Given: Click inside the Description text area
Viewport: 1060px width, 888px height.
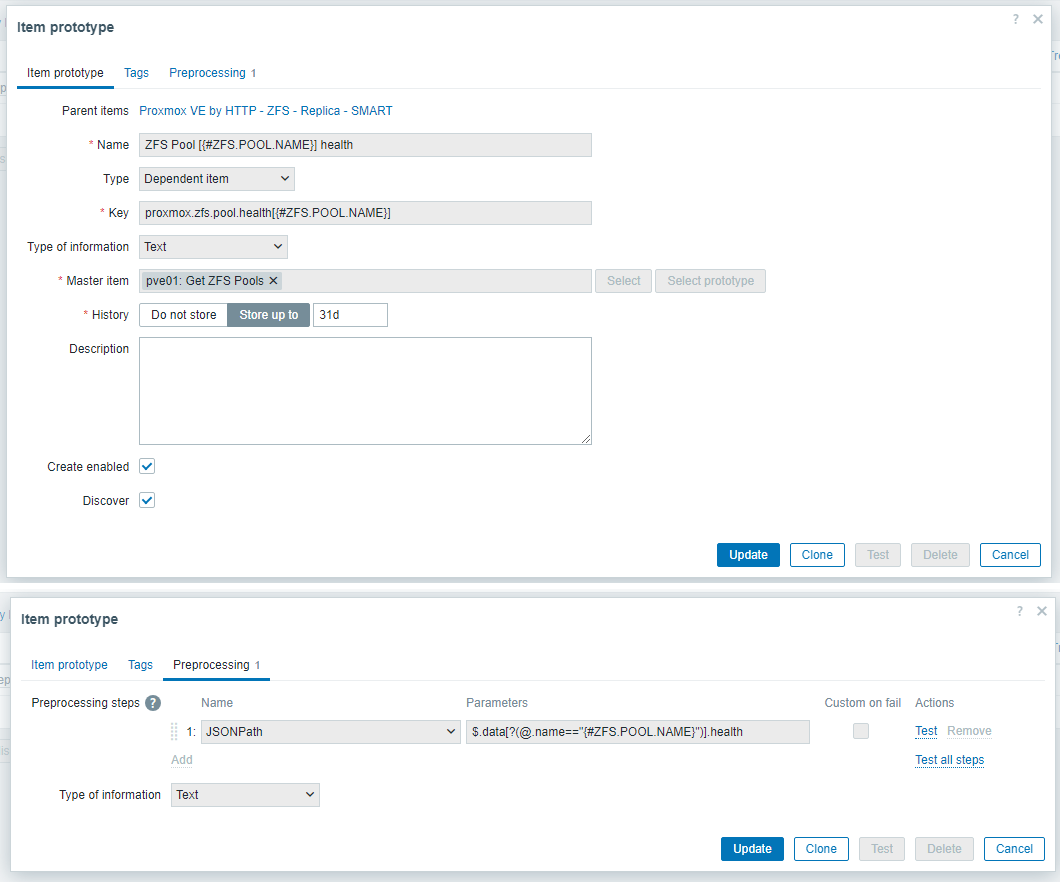Looking at the screenshot, I should [x=365, y=390].
